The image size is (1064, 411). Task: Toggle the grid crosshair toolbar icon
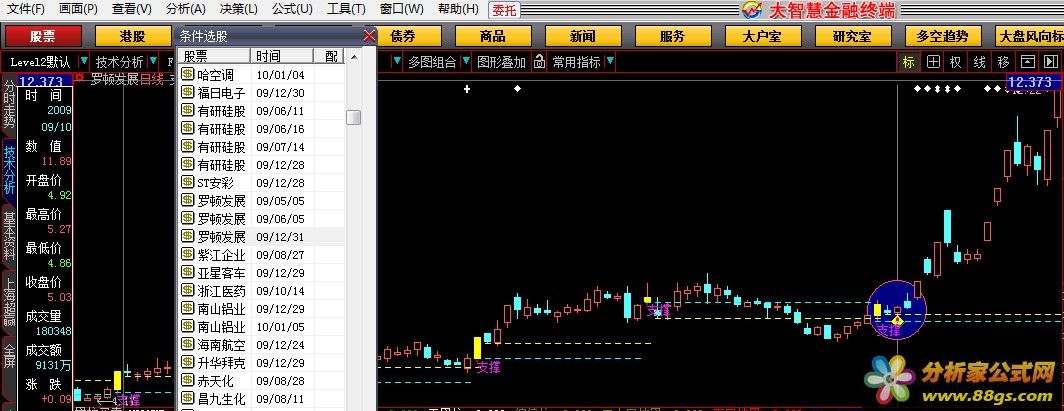tap(933, 62)
